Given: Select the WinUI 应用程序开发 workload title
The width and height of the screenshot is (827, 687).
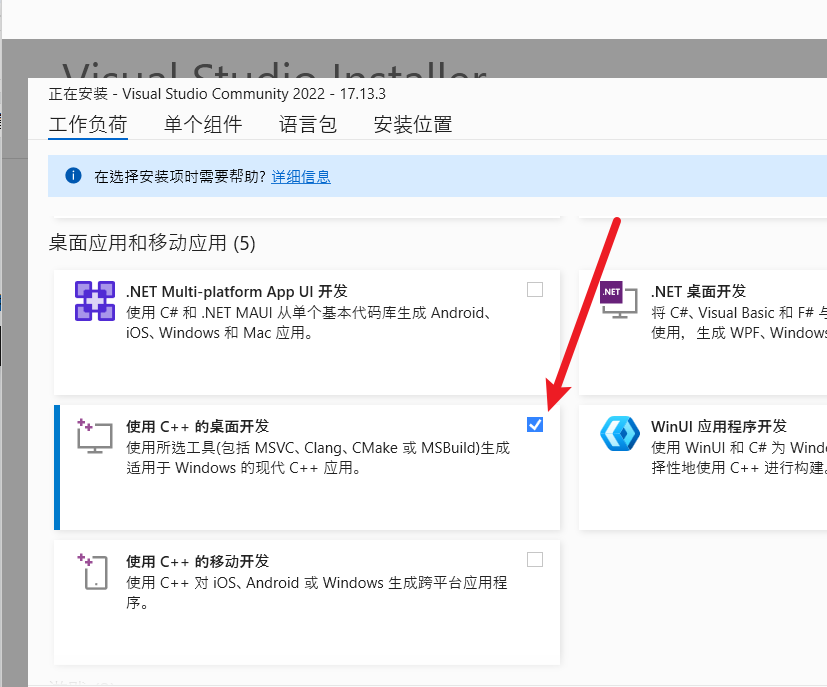Looking at the screenshot, I should (x=719, y=427).
